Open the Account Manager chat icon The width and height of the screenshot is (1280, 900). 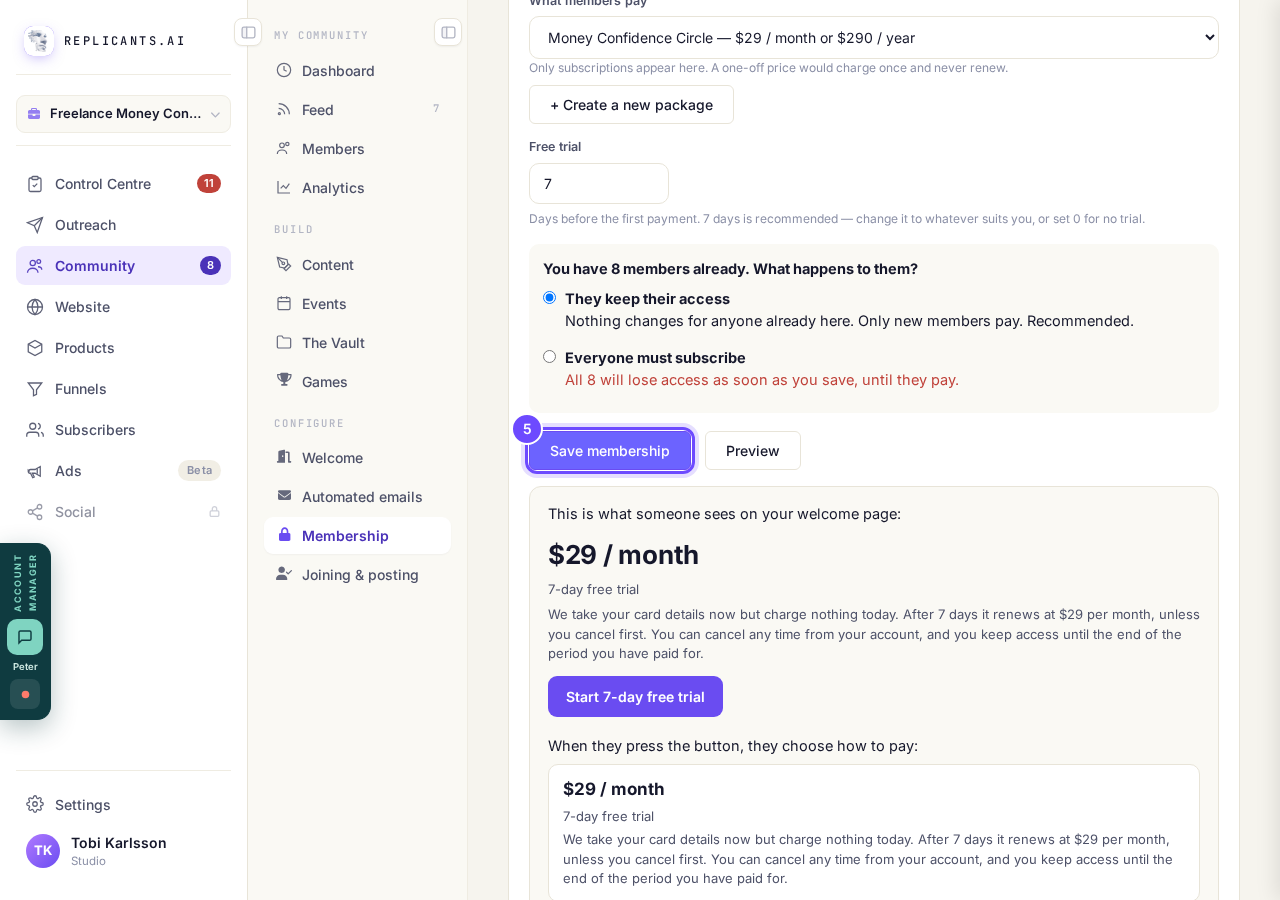point(25,637)
